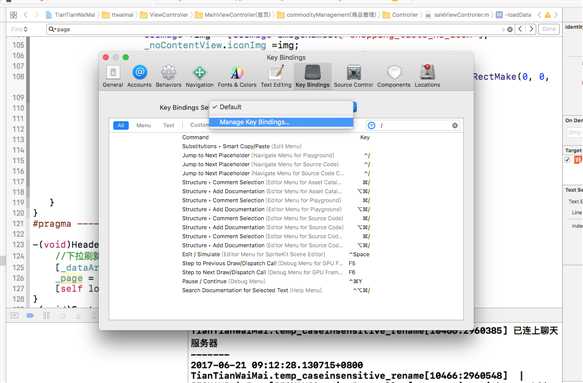Open the saleViewController.m file breadcrumb
This screenshot has height=383, width=583.
pos(457,15)
